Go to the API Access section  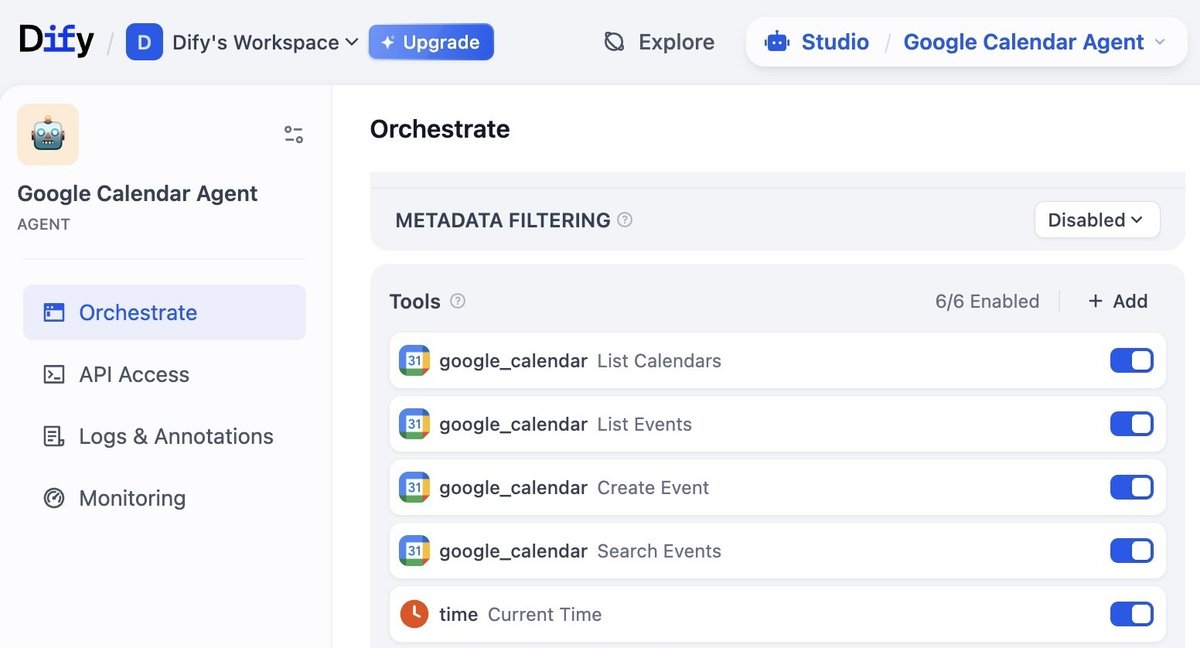(134, 374)
